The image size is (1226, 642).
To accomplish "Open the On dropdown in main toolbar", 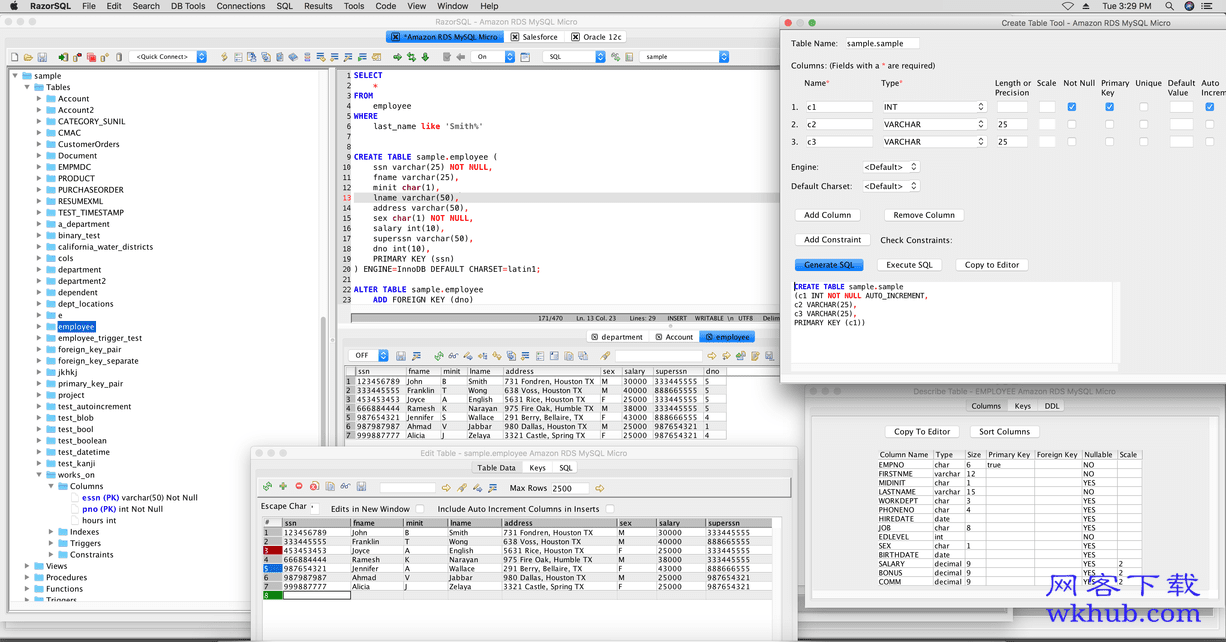I will click(x=492, y=57).
